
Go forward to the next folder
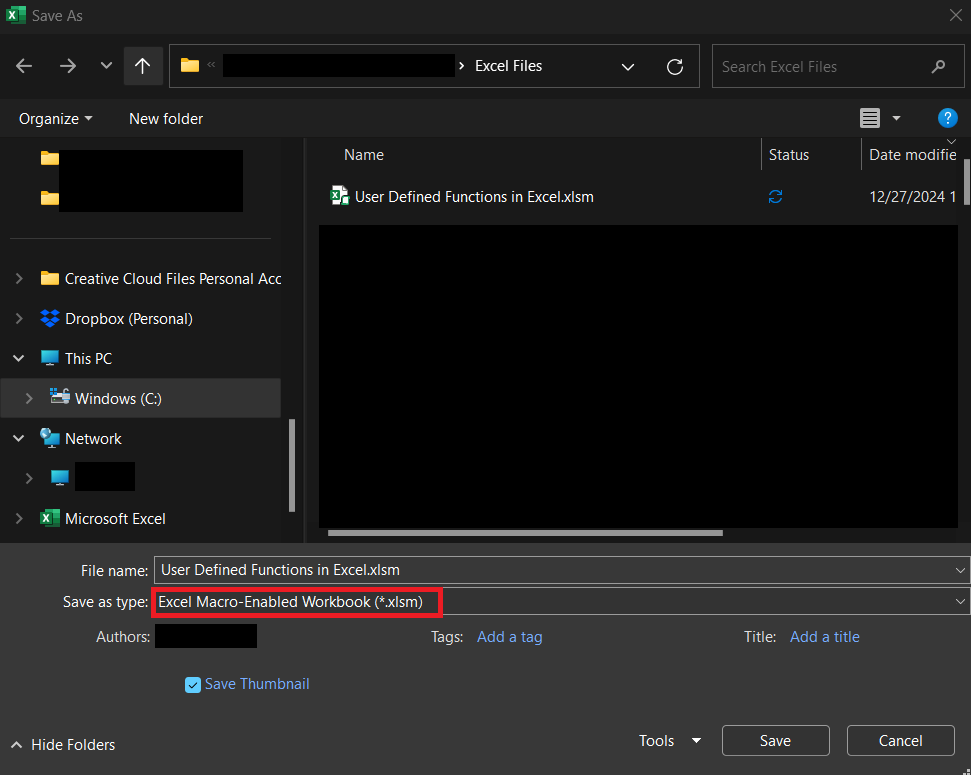click(x=67, y=66)
